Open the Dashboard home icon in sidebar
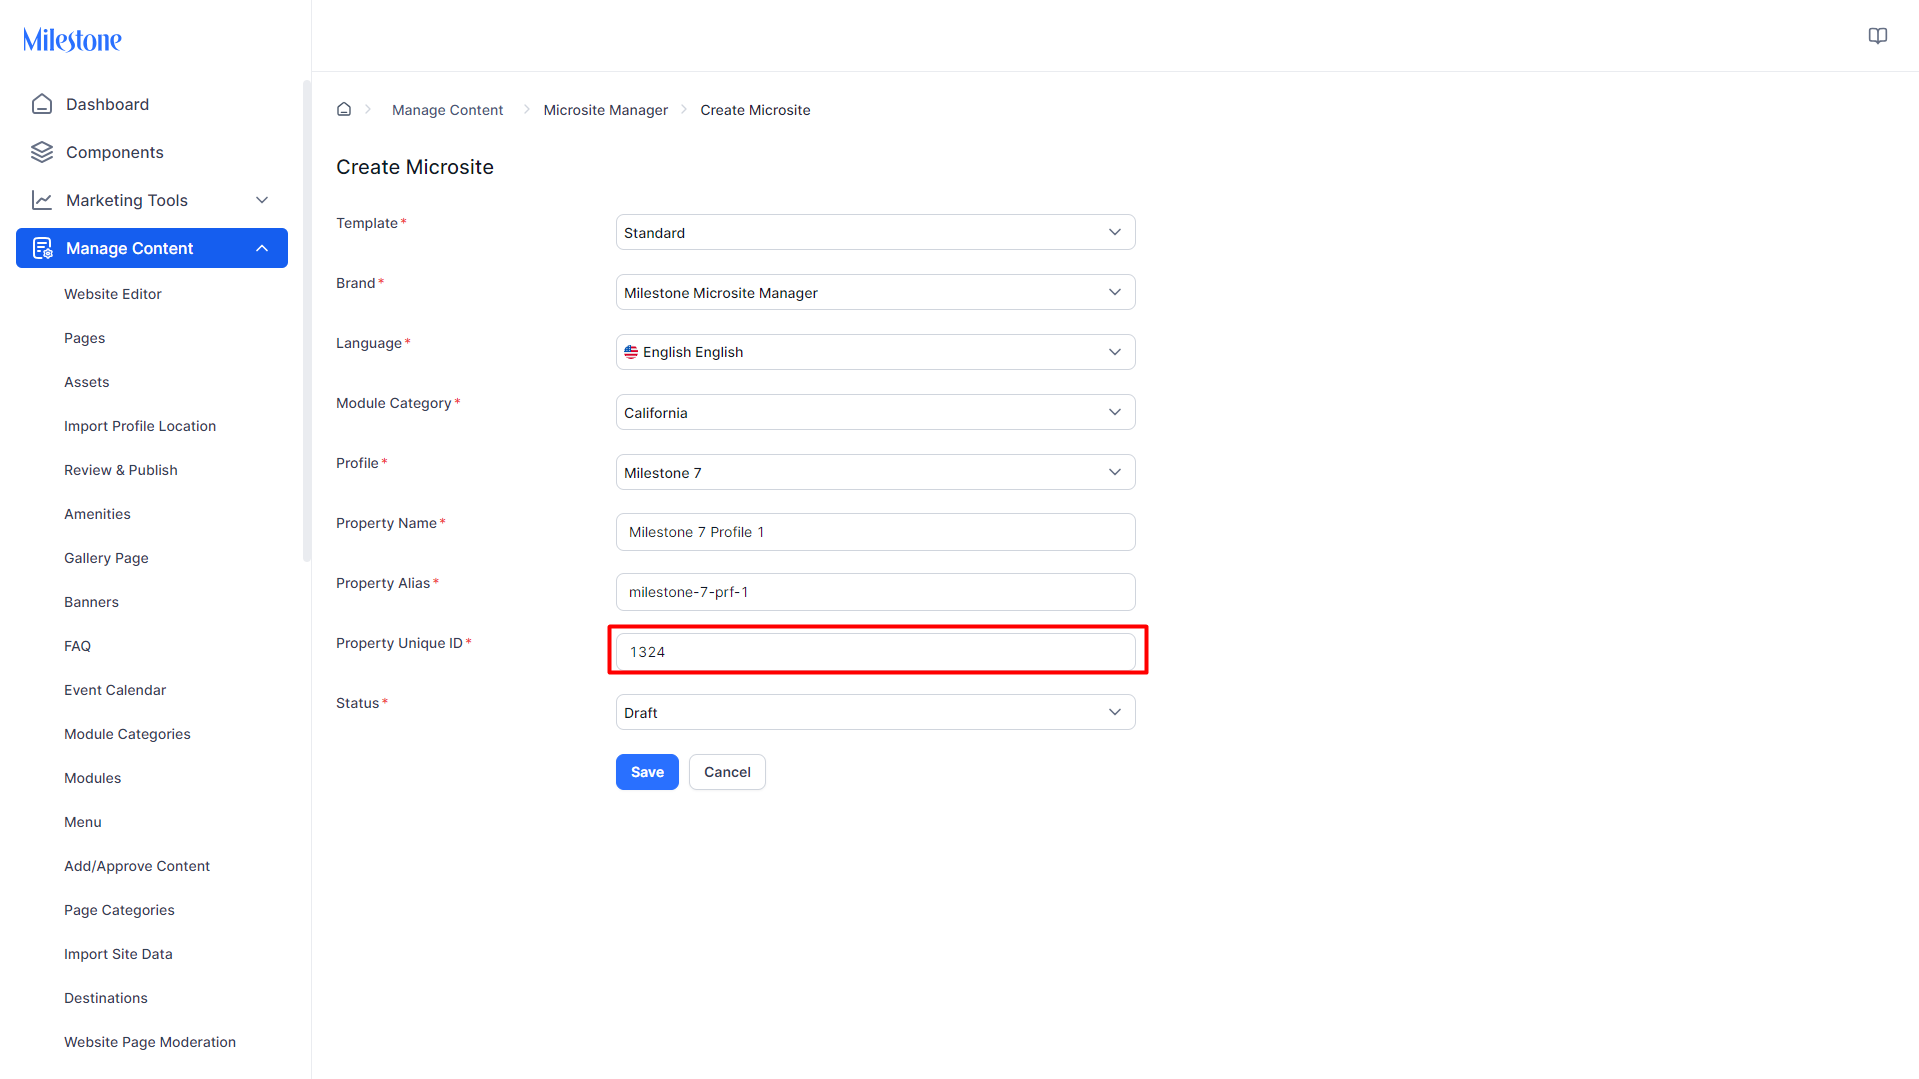This screenshot has height=1079, width=1919. coord(42,104)
